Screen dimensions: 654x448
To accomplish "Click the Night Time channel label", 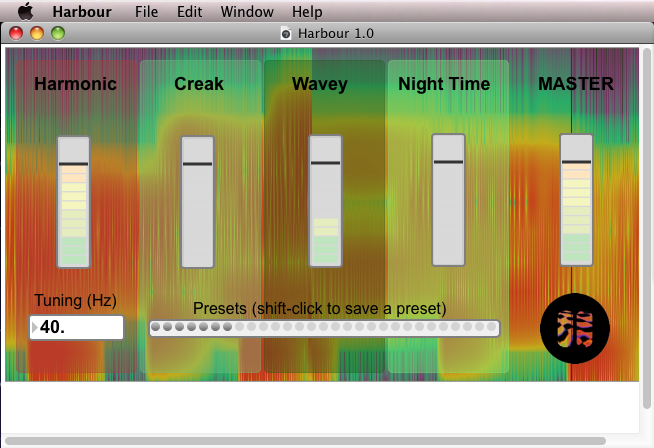I will 444,85.
